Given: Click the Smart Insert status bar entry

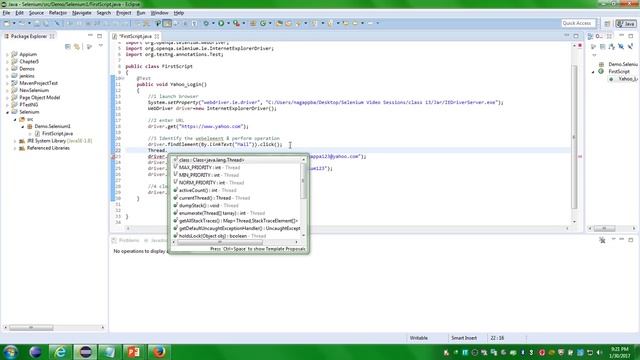Looking at the screenshot, I should click(x=464, y=338).
